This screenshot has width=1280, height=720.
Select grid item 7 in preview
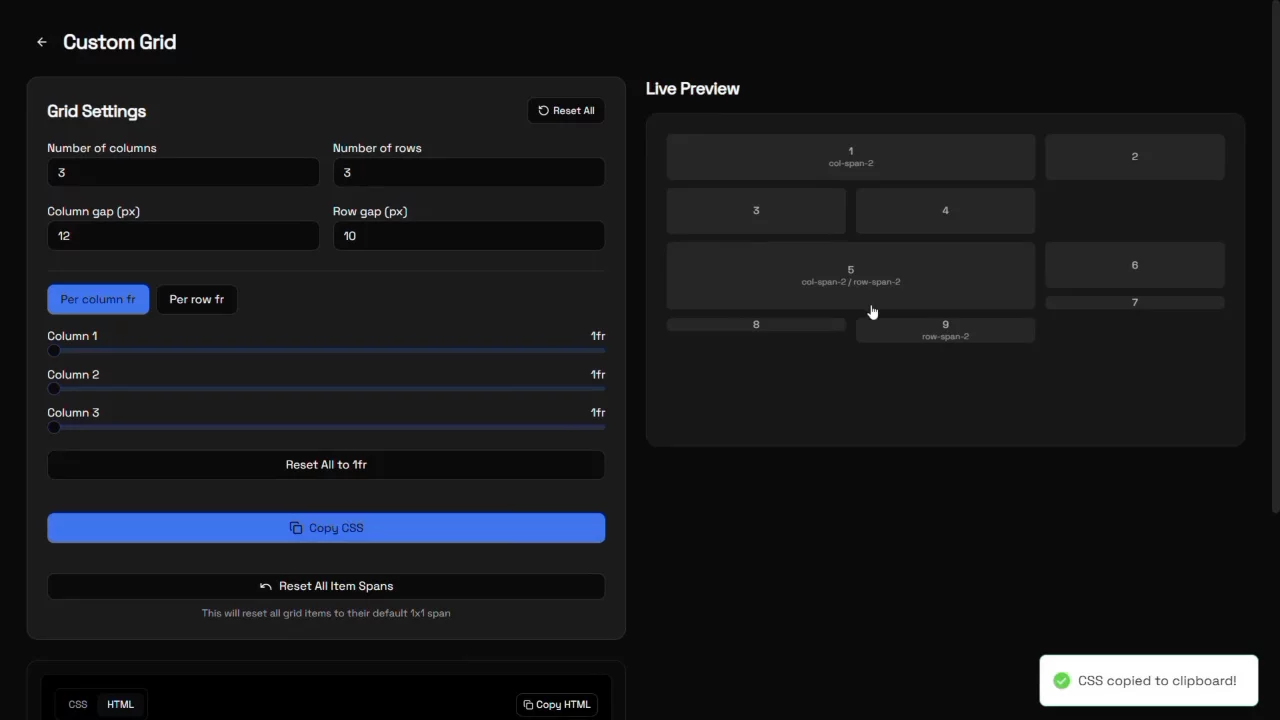[1135, 302]
